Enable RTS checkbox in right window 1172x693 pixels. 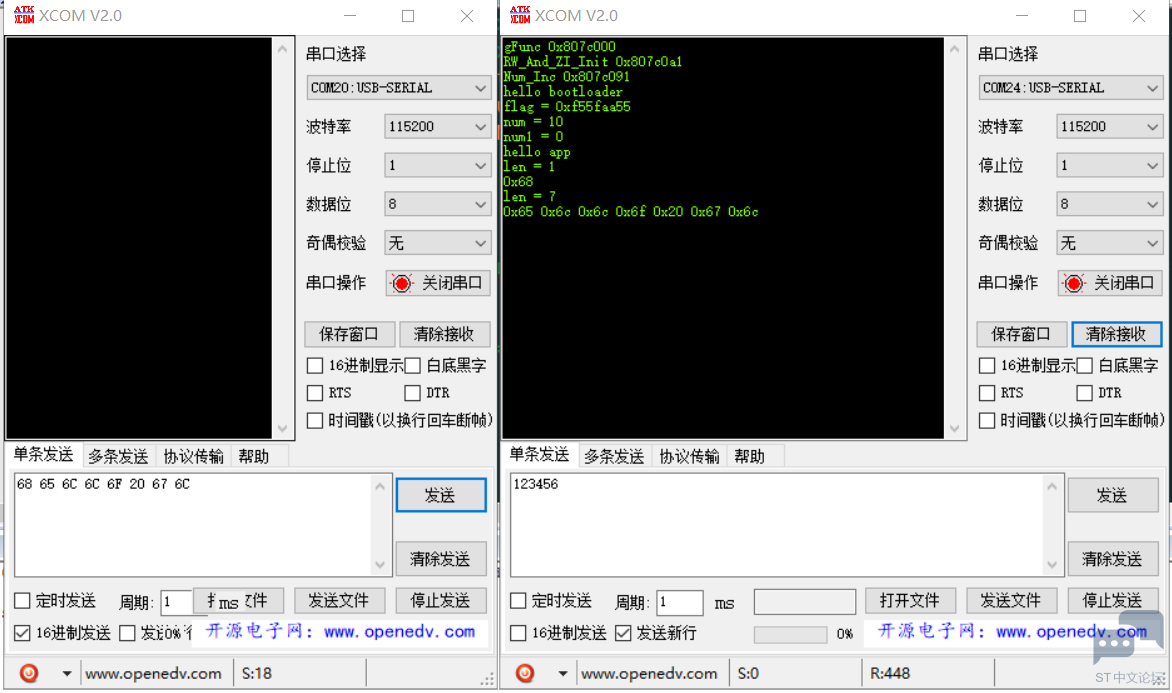[x=987, y=392]
